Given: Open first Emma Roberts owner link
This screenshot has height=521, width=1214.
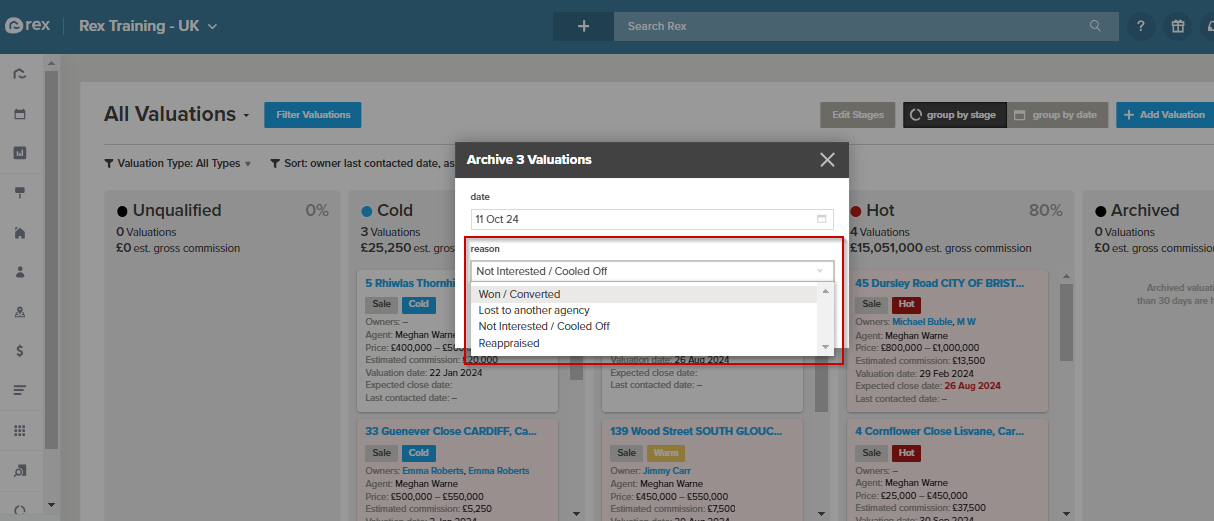Looking at the screenshot, I should [x=433, y=471].
